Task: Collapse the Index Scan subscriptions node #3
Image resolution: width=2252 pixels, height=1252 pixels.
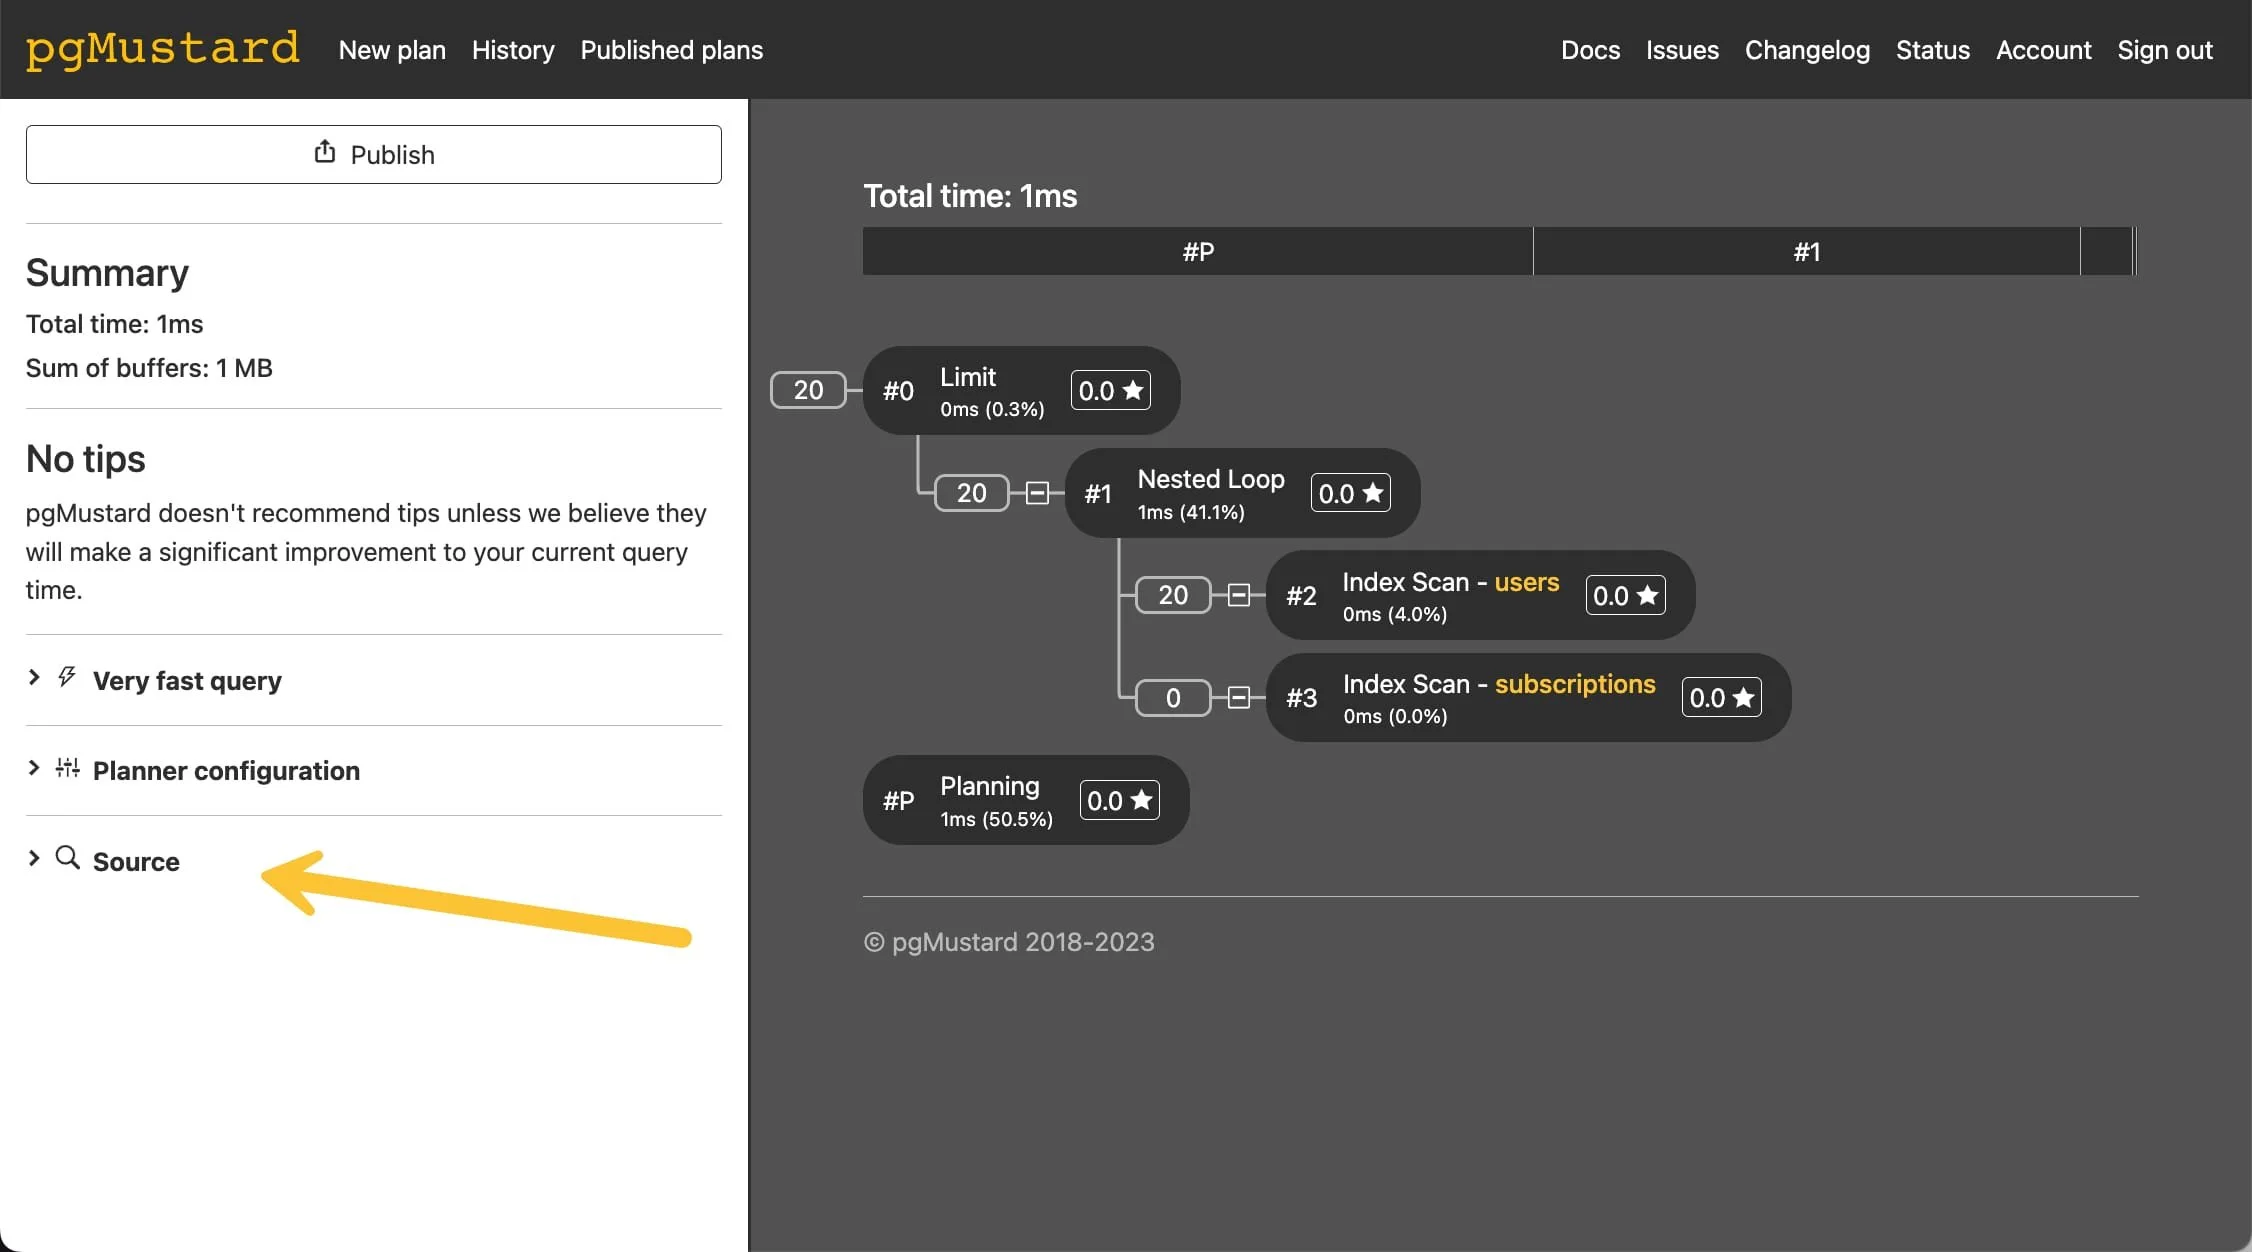Action: pyautogui.click(x=1239, y=697)
